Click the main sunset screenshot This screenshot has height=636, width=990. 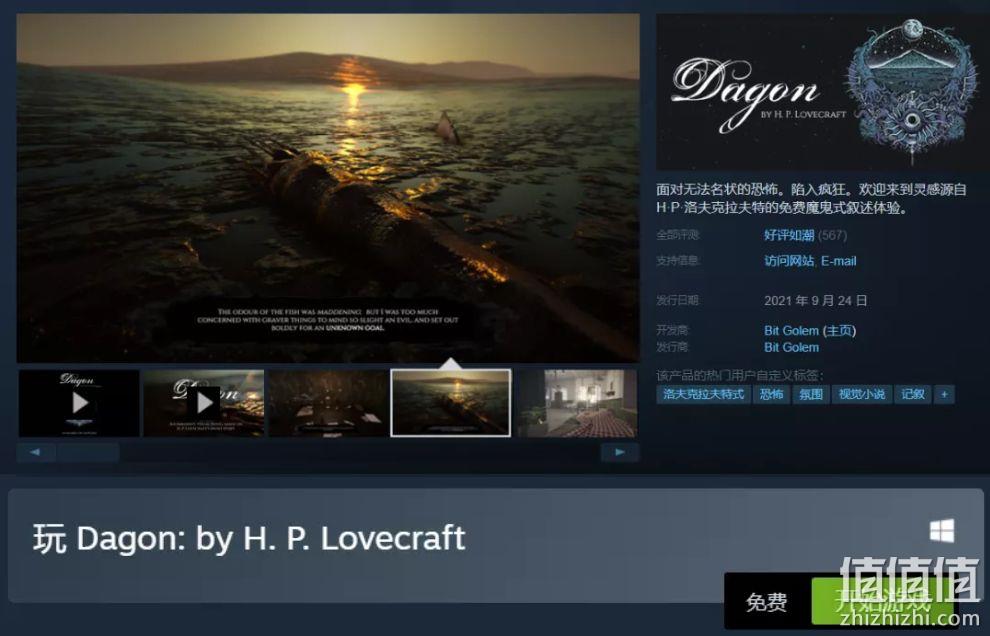point(328,188)
